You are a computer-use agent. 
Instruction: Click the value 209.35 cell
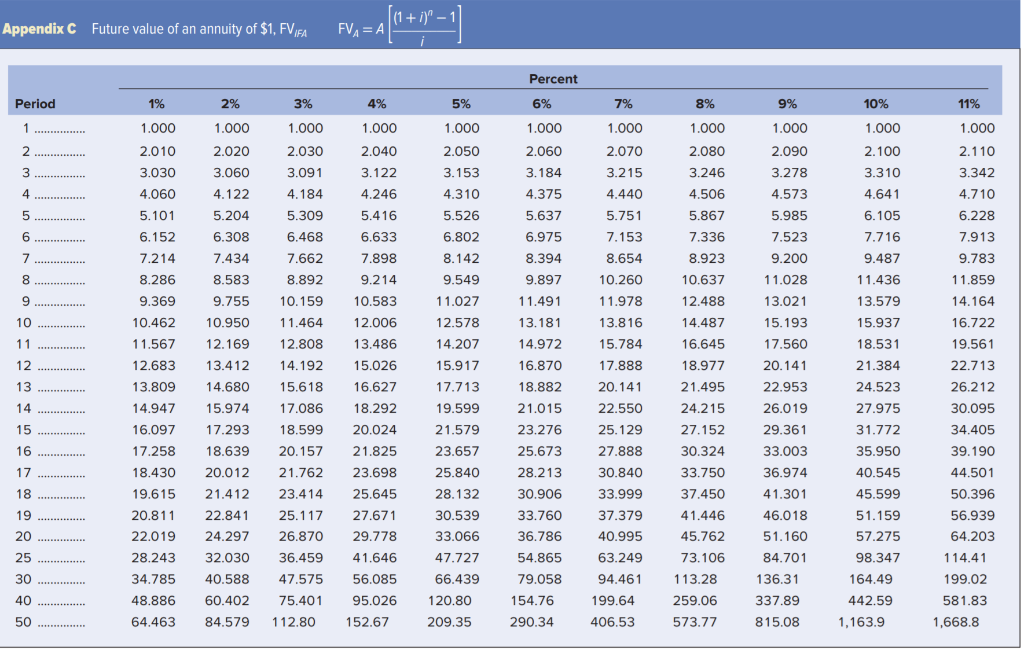pos(449,623)
